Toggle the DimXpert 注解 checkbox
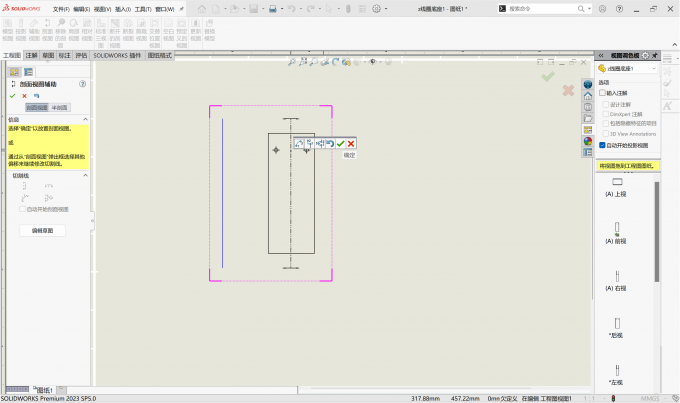This screenshot has height=403, width=680. (x=606, y=114)
